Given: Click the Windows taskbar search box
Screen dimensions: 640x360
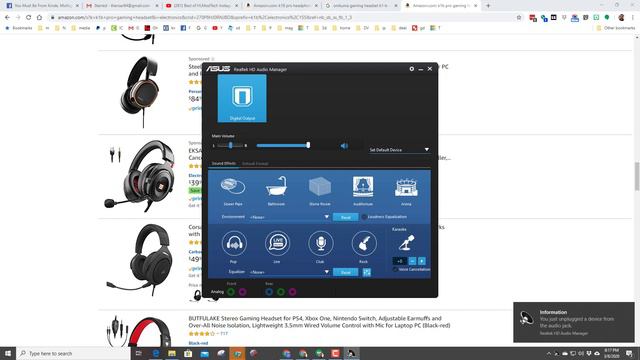Looking at the screenshot, I should click(73, 353).
